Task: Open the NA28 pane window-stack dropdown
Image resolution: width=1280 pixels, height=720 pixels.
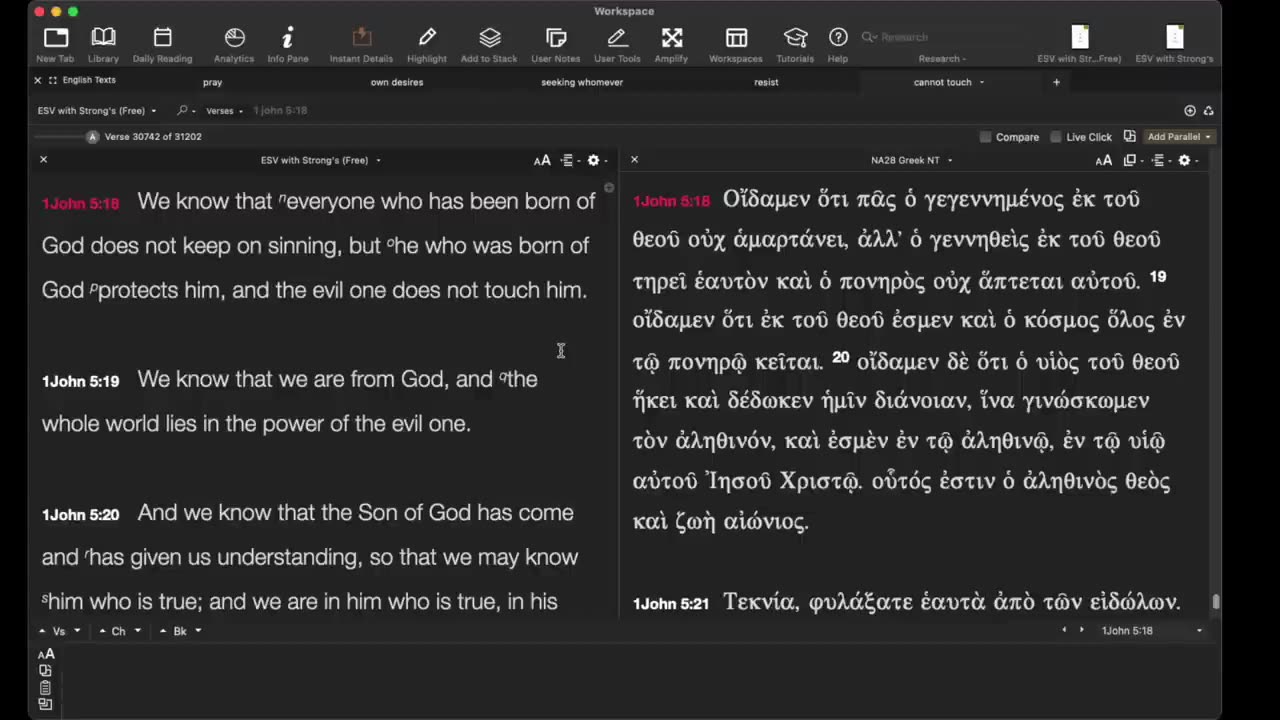Action: 1133,160
